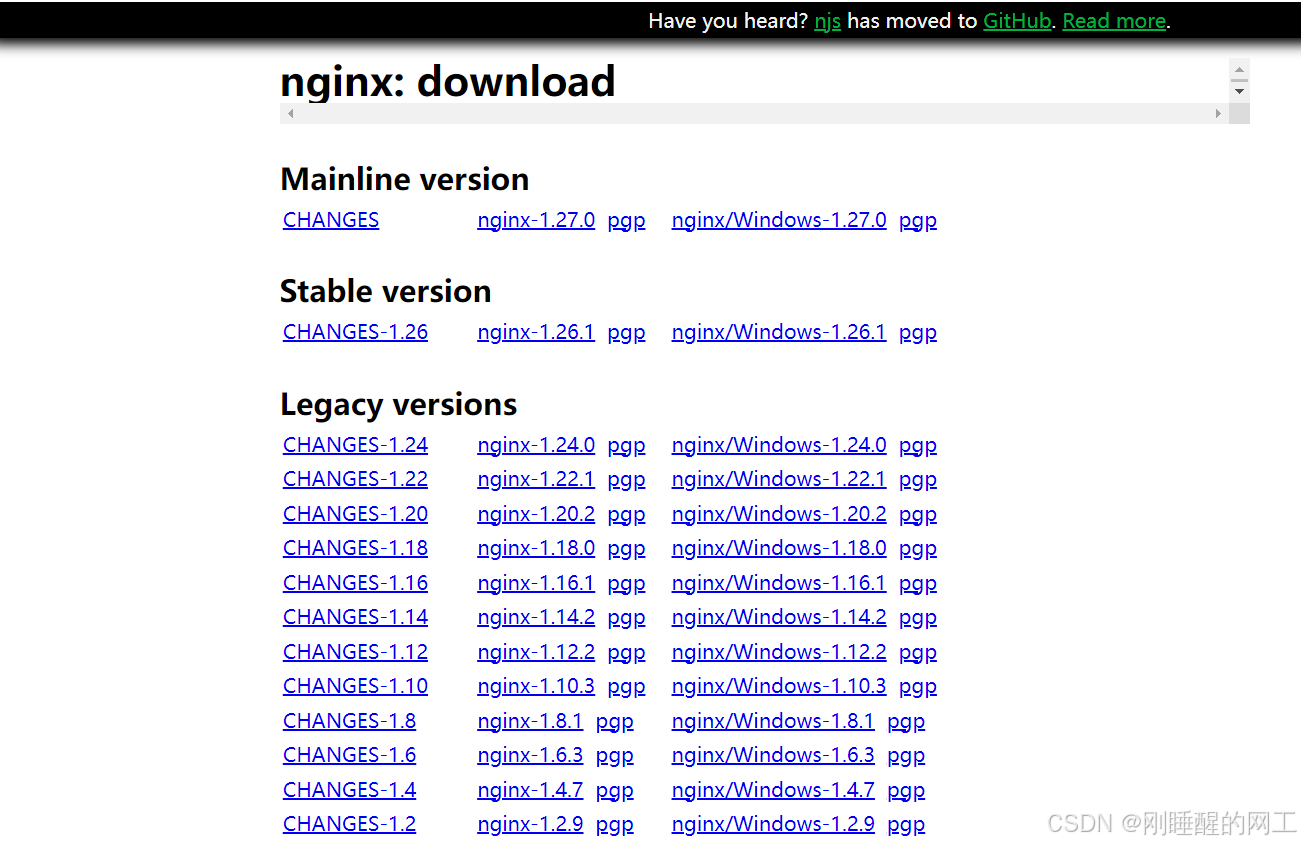This screenshot has height=845, width=1301.
Task: Open pgp signature for nginx-1.26.1
Action: tap(626, 333)
